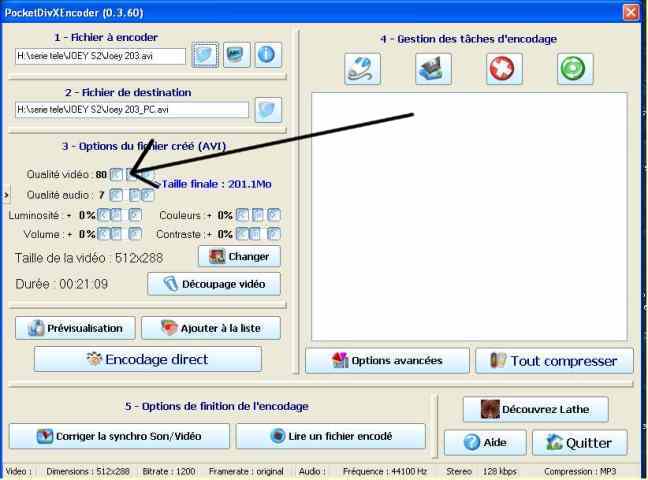Decrease the Luminosité percentage
Image resolution: width=648 pixels, height=480 pixels.
tap(103, 215)
